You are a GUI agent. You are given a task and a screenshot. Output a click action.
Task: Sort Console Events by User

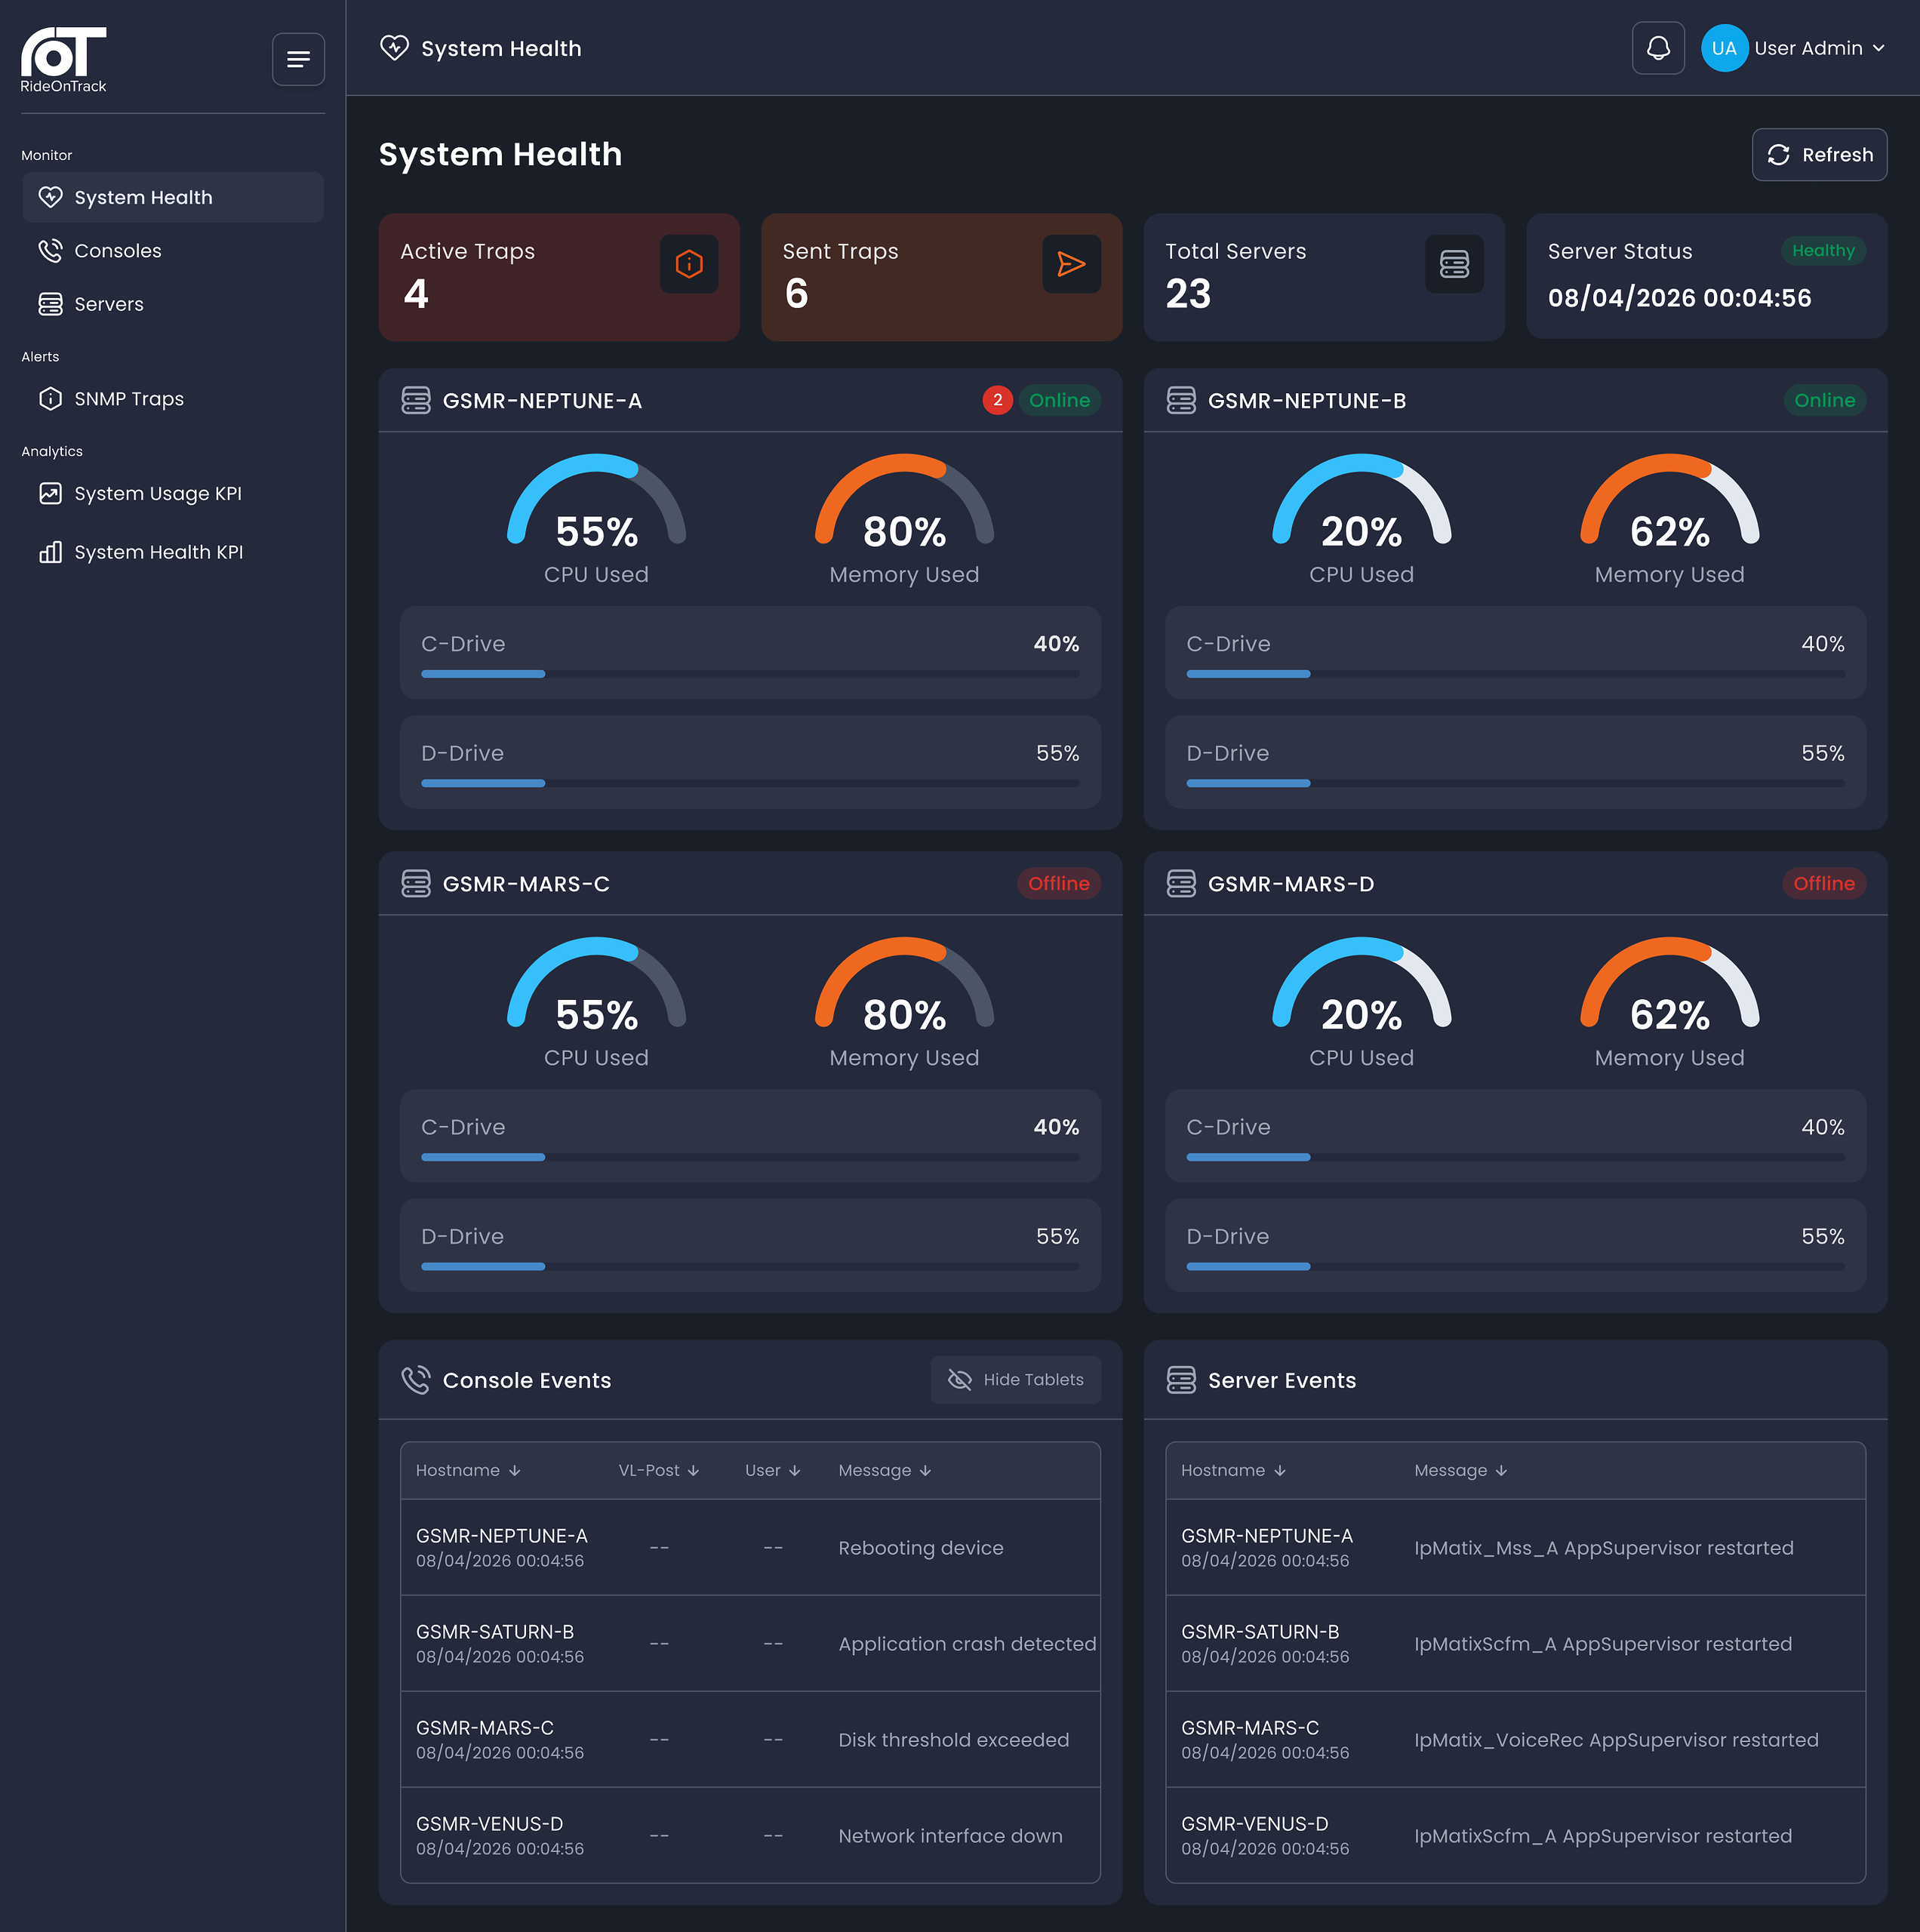[x=772, y=1470]
